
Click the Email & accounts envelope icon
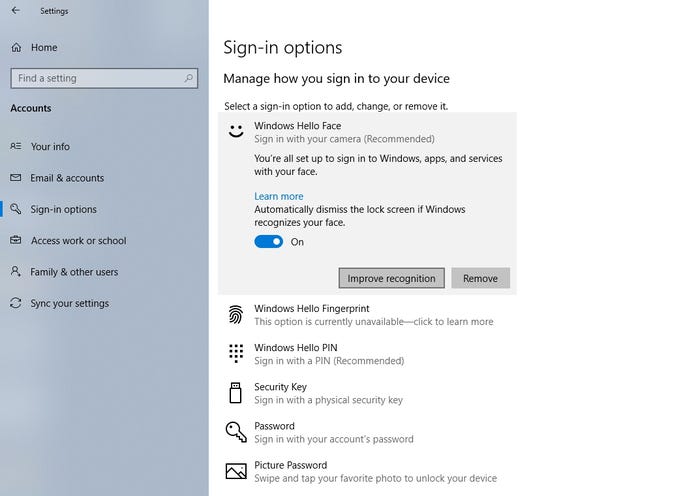16,178
